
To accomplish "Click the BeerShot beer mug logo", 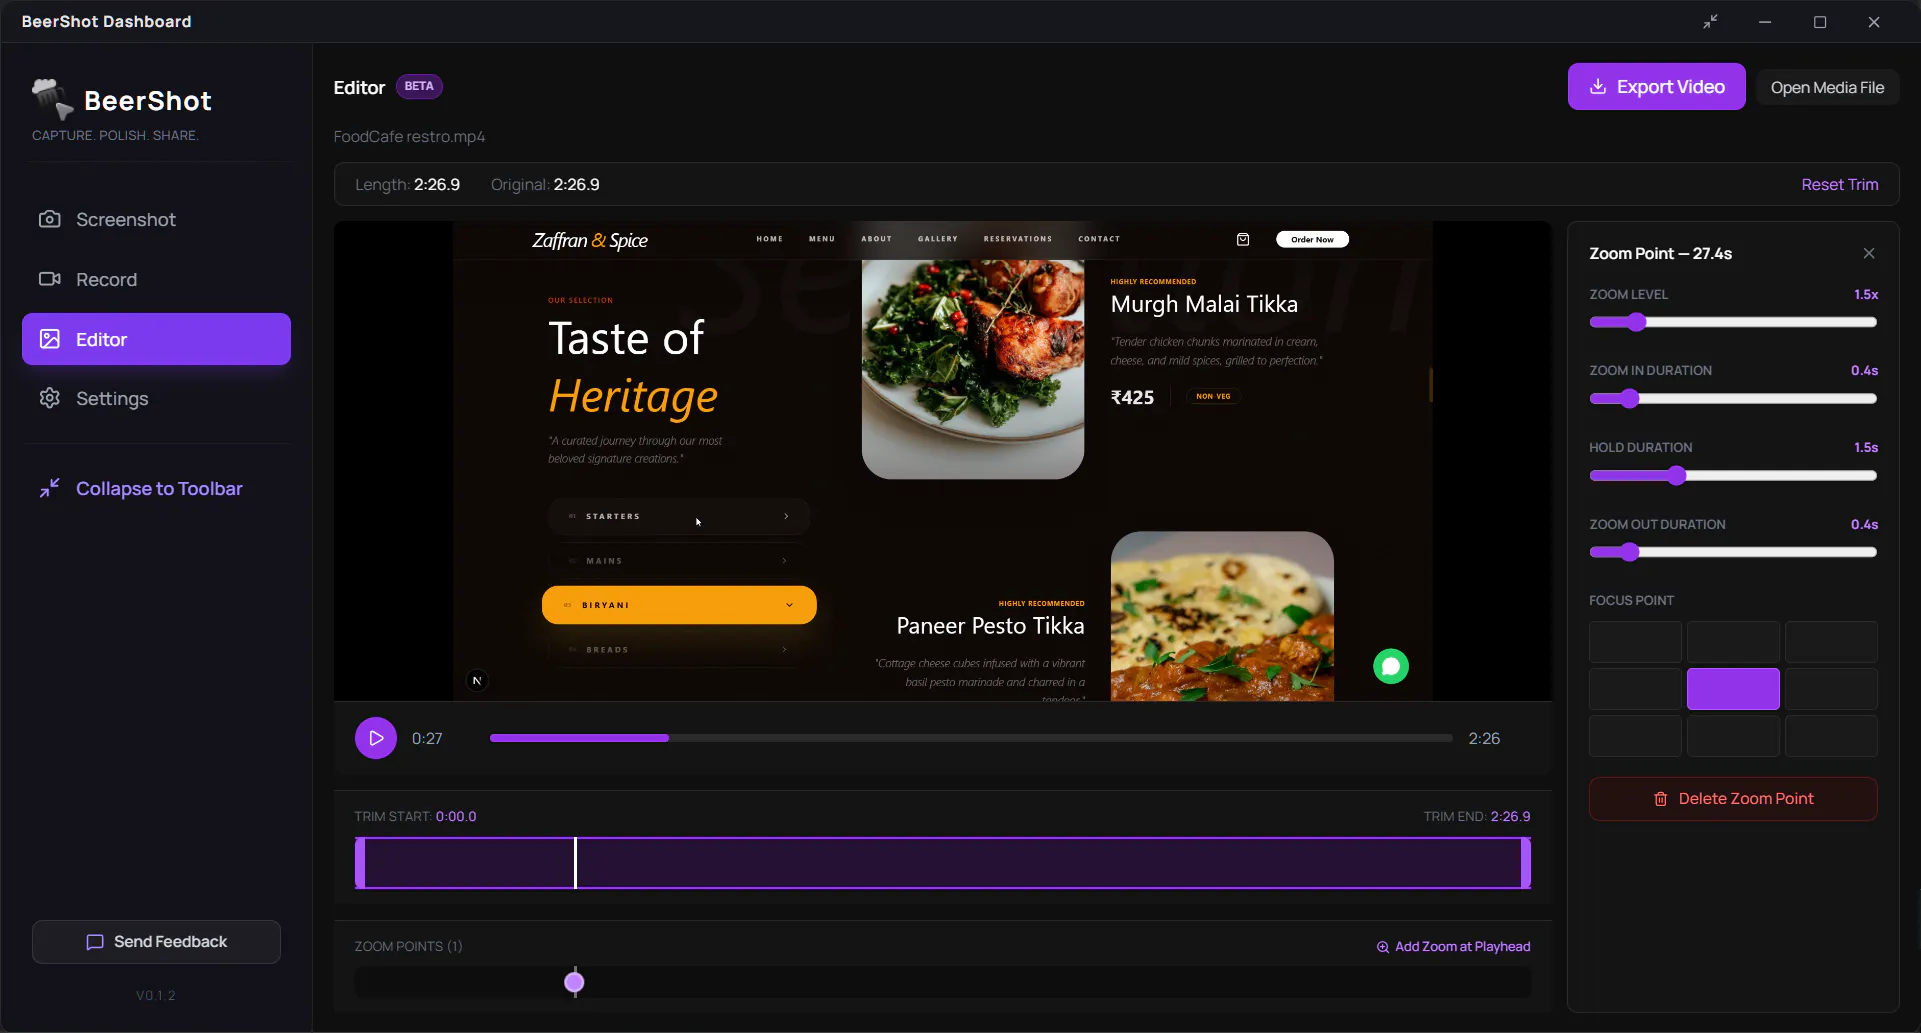I will point(52,99).
